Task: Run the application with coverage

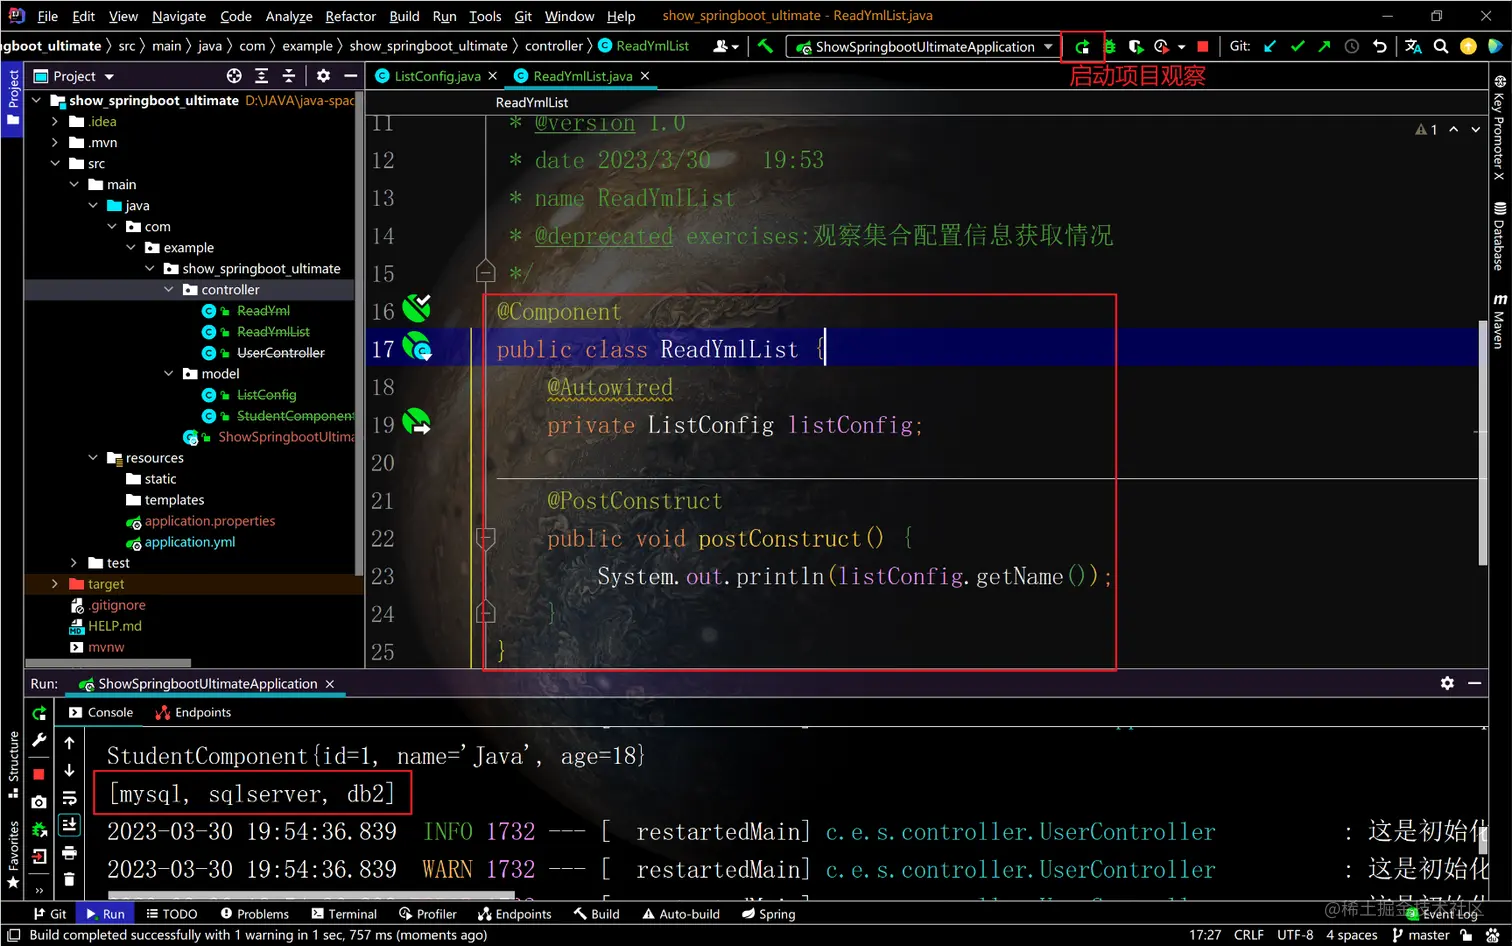Action: coord(1135,46)
